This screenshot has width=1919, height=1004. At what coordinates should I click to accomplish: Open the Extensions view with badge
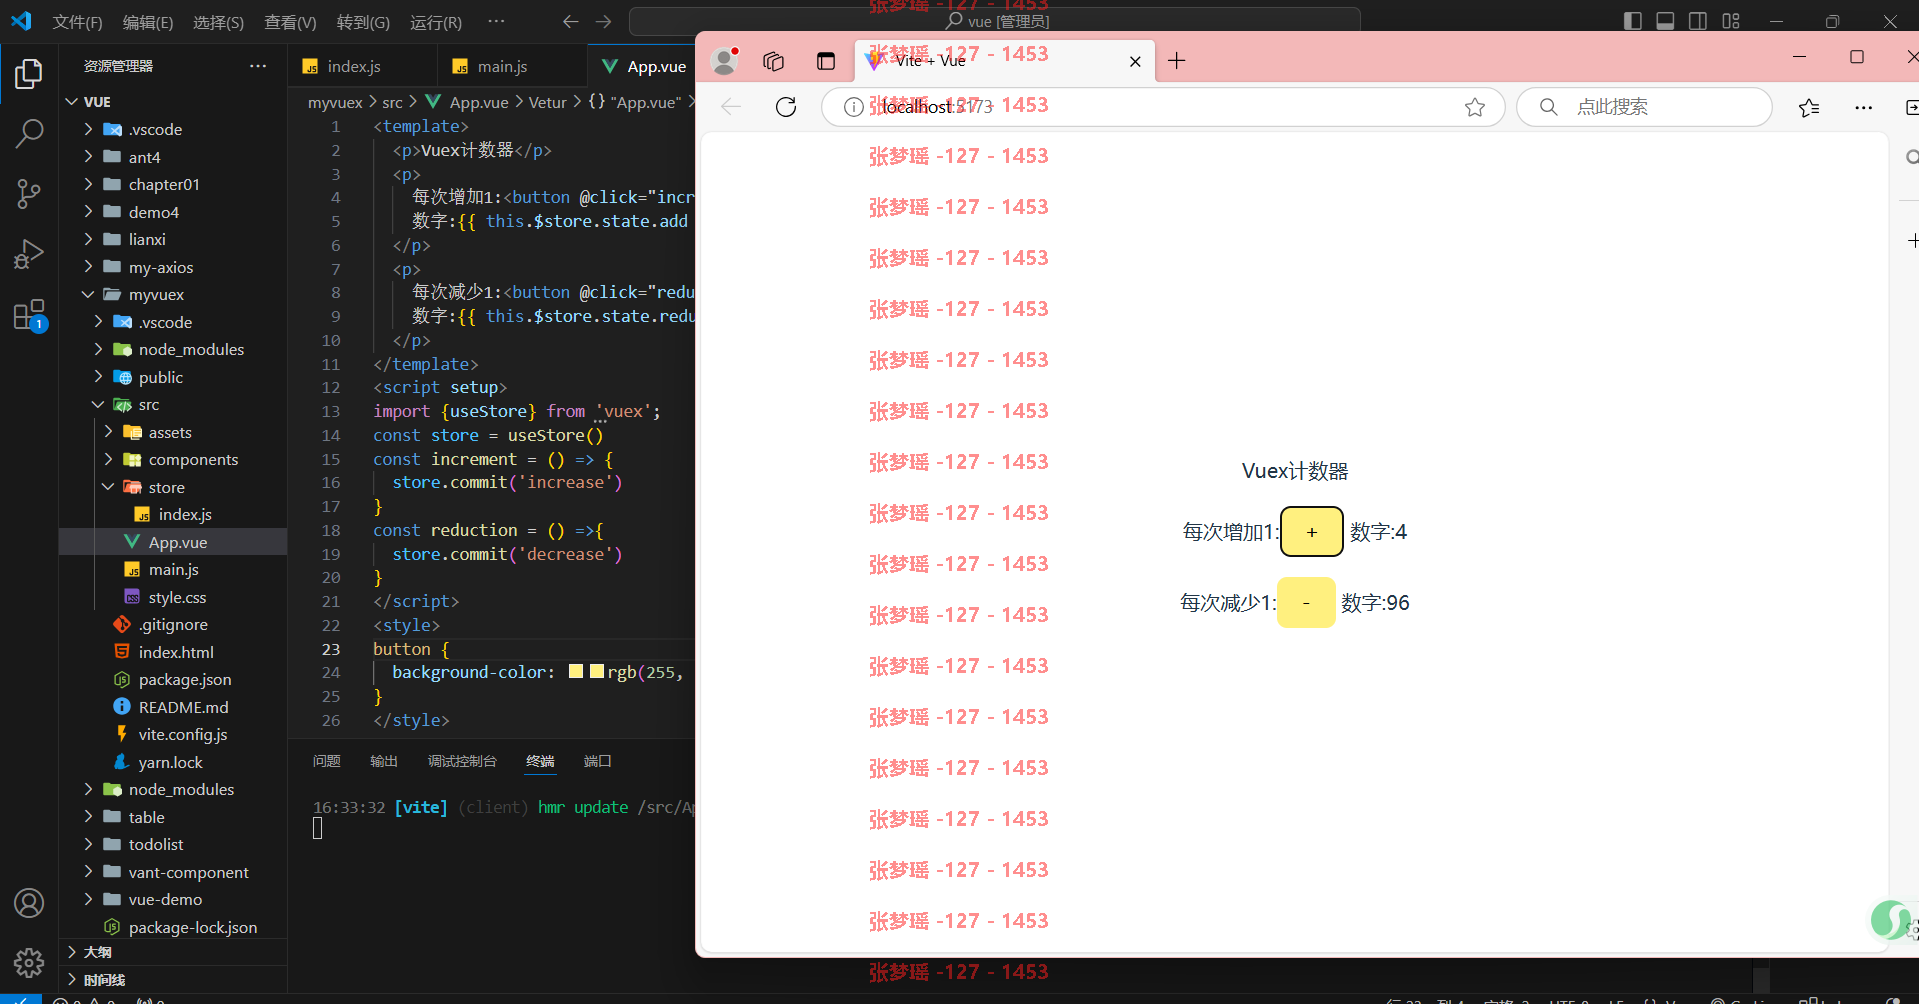click(x=29, y=315)
